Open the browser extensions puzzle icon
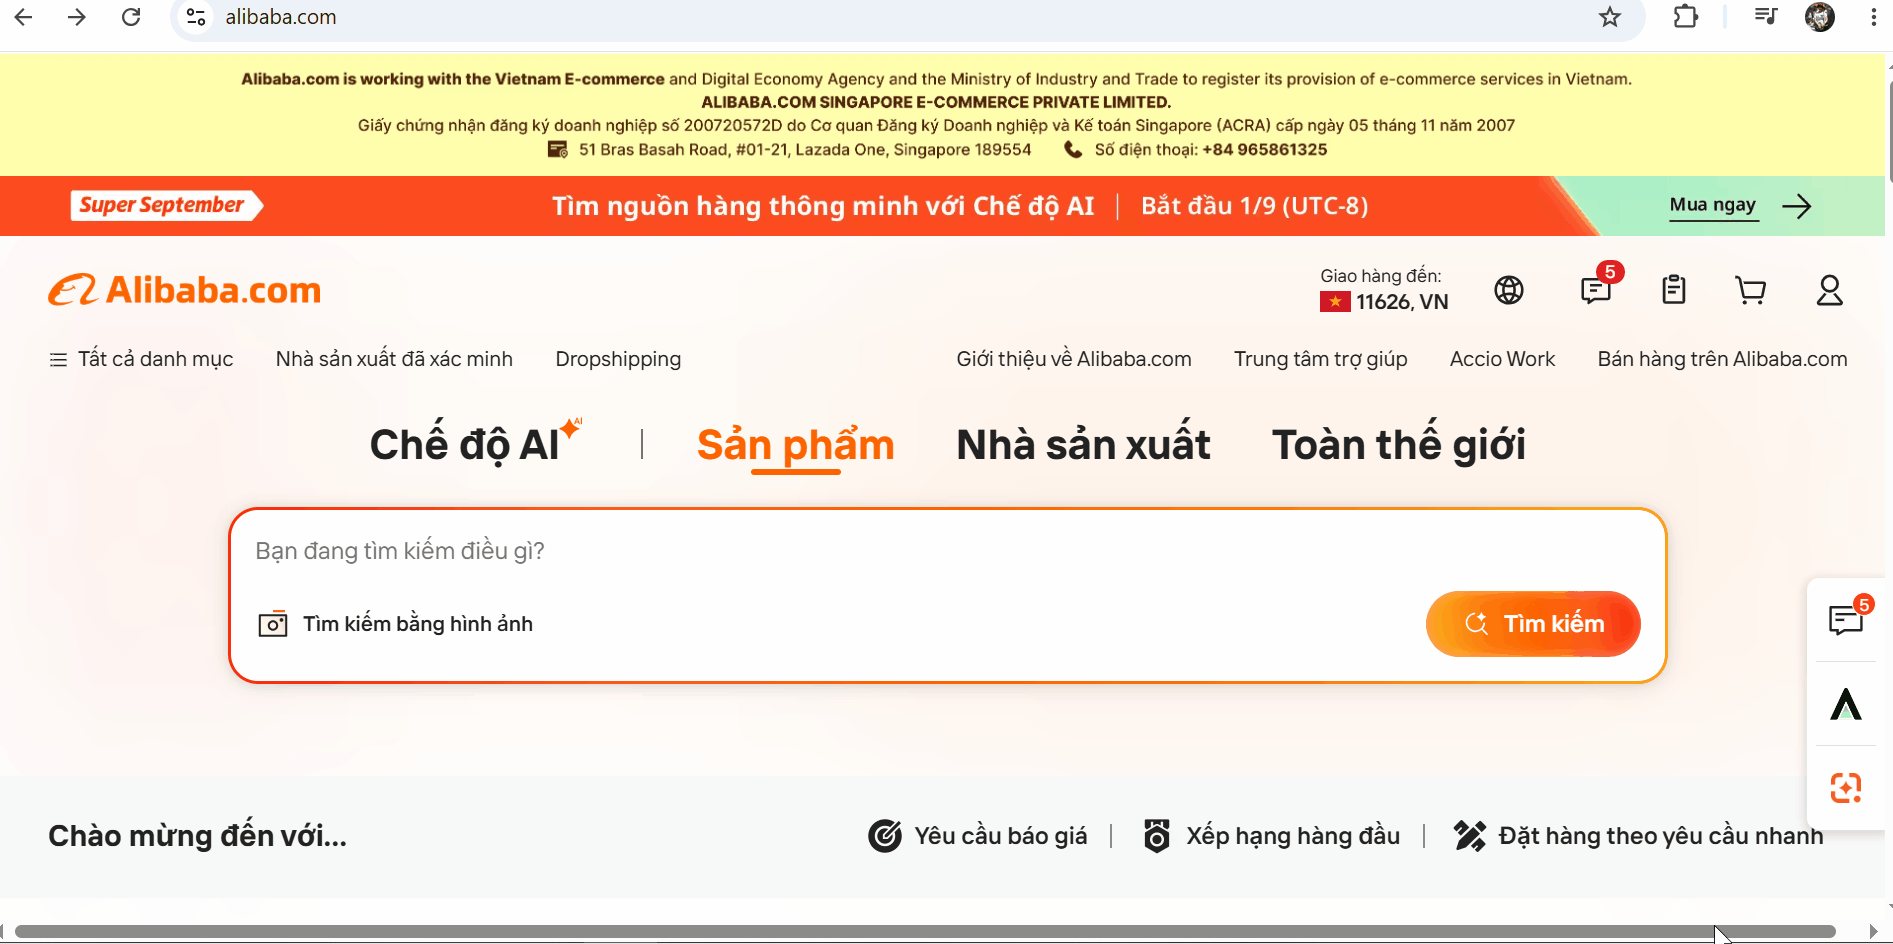 (1686, 17)
